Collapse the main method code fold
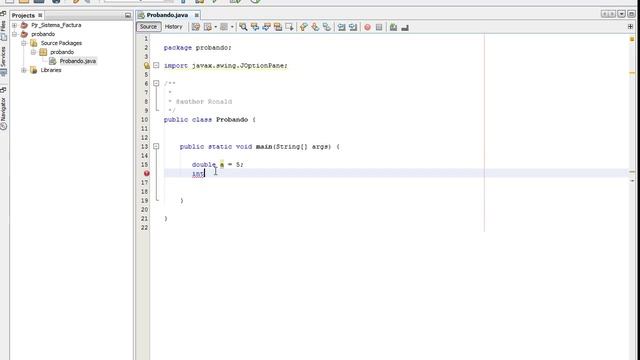Viewport: 640px width, 360px height. 156,146
